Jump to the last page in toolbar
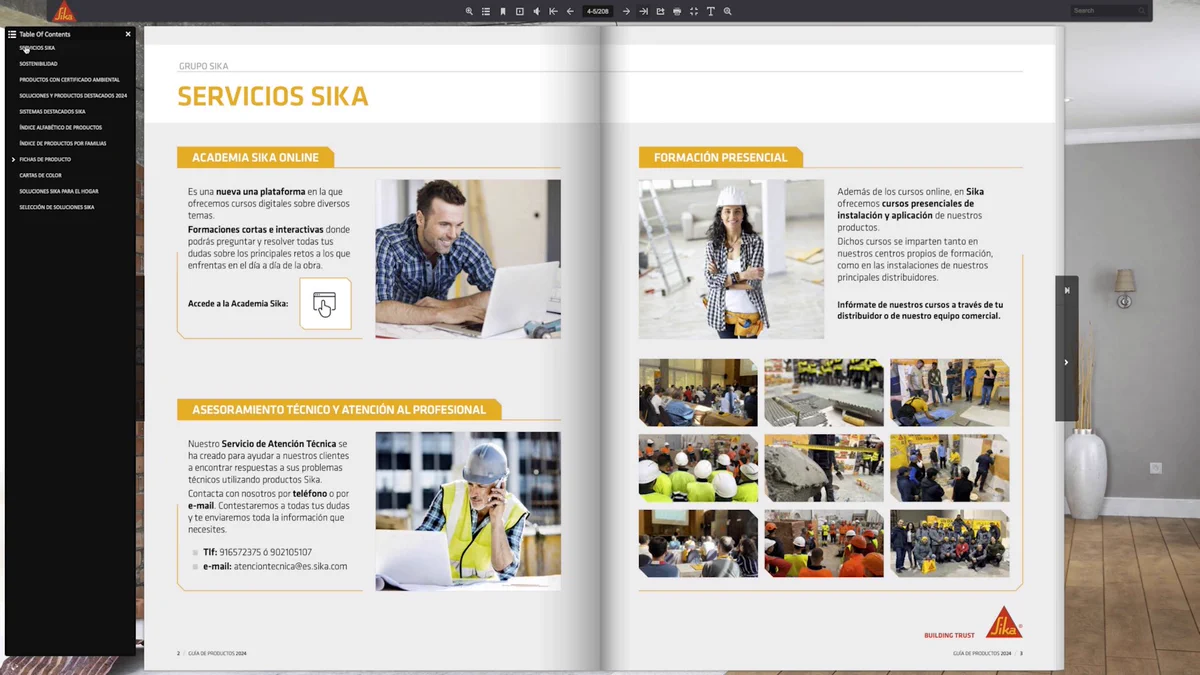Image resolution: width=1200 pixels, height=675 pixels. coord(644,11)
